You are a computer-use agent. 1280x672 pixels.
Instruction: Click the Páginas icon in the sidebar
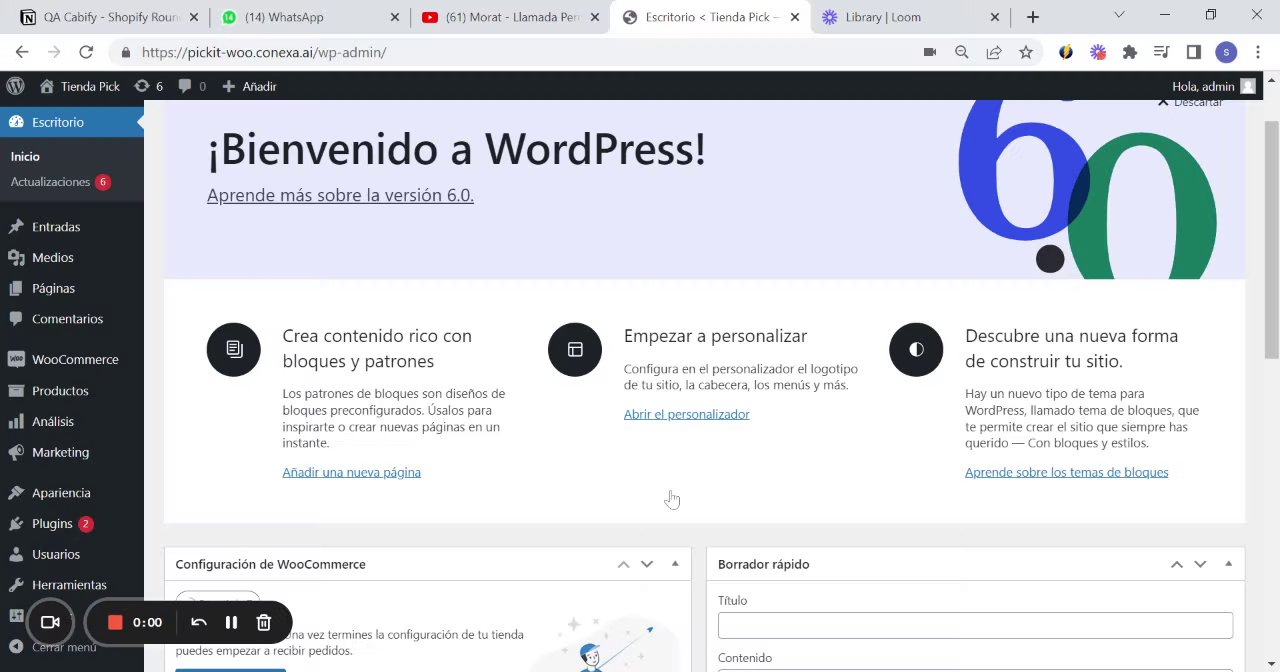pos(15,288)
